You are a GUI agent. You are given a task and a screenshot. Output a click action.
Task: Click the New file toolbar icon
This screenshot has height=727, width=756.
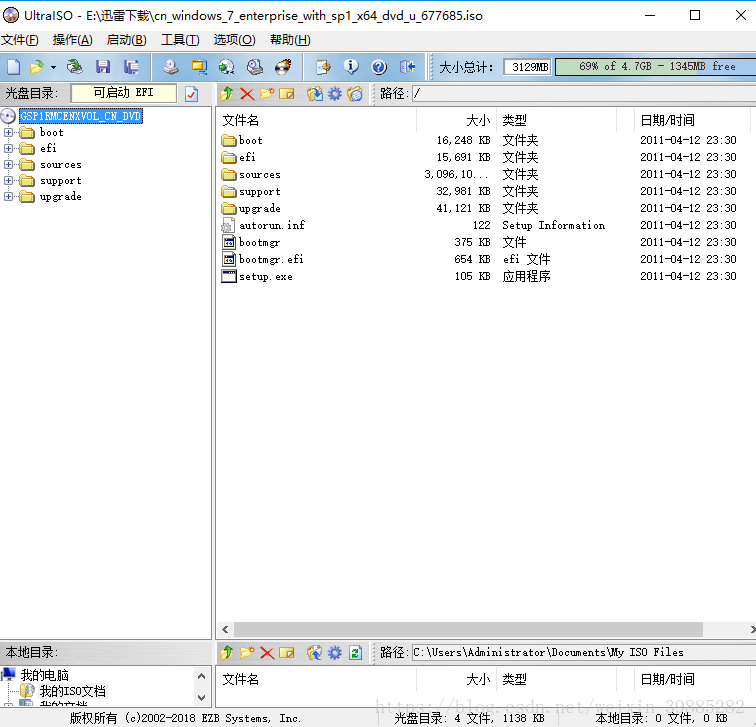tap(14, 67)
